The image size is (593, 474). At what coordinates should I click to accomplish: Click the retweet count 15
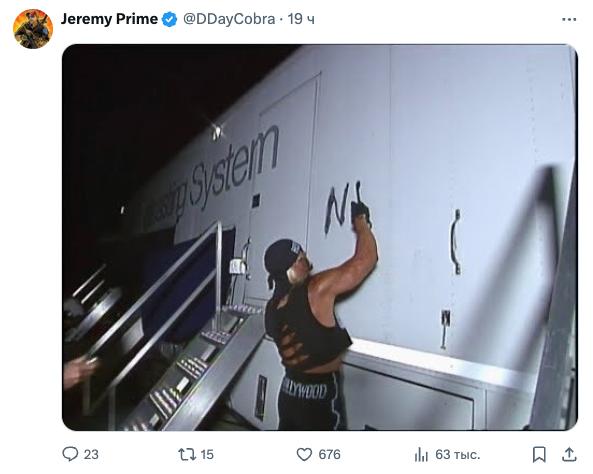coord(207,454)
